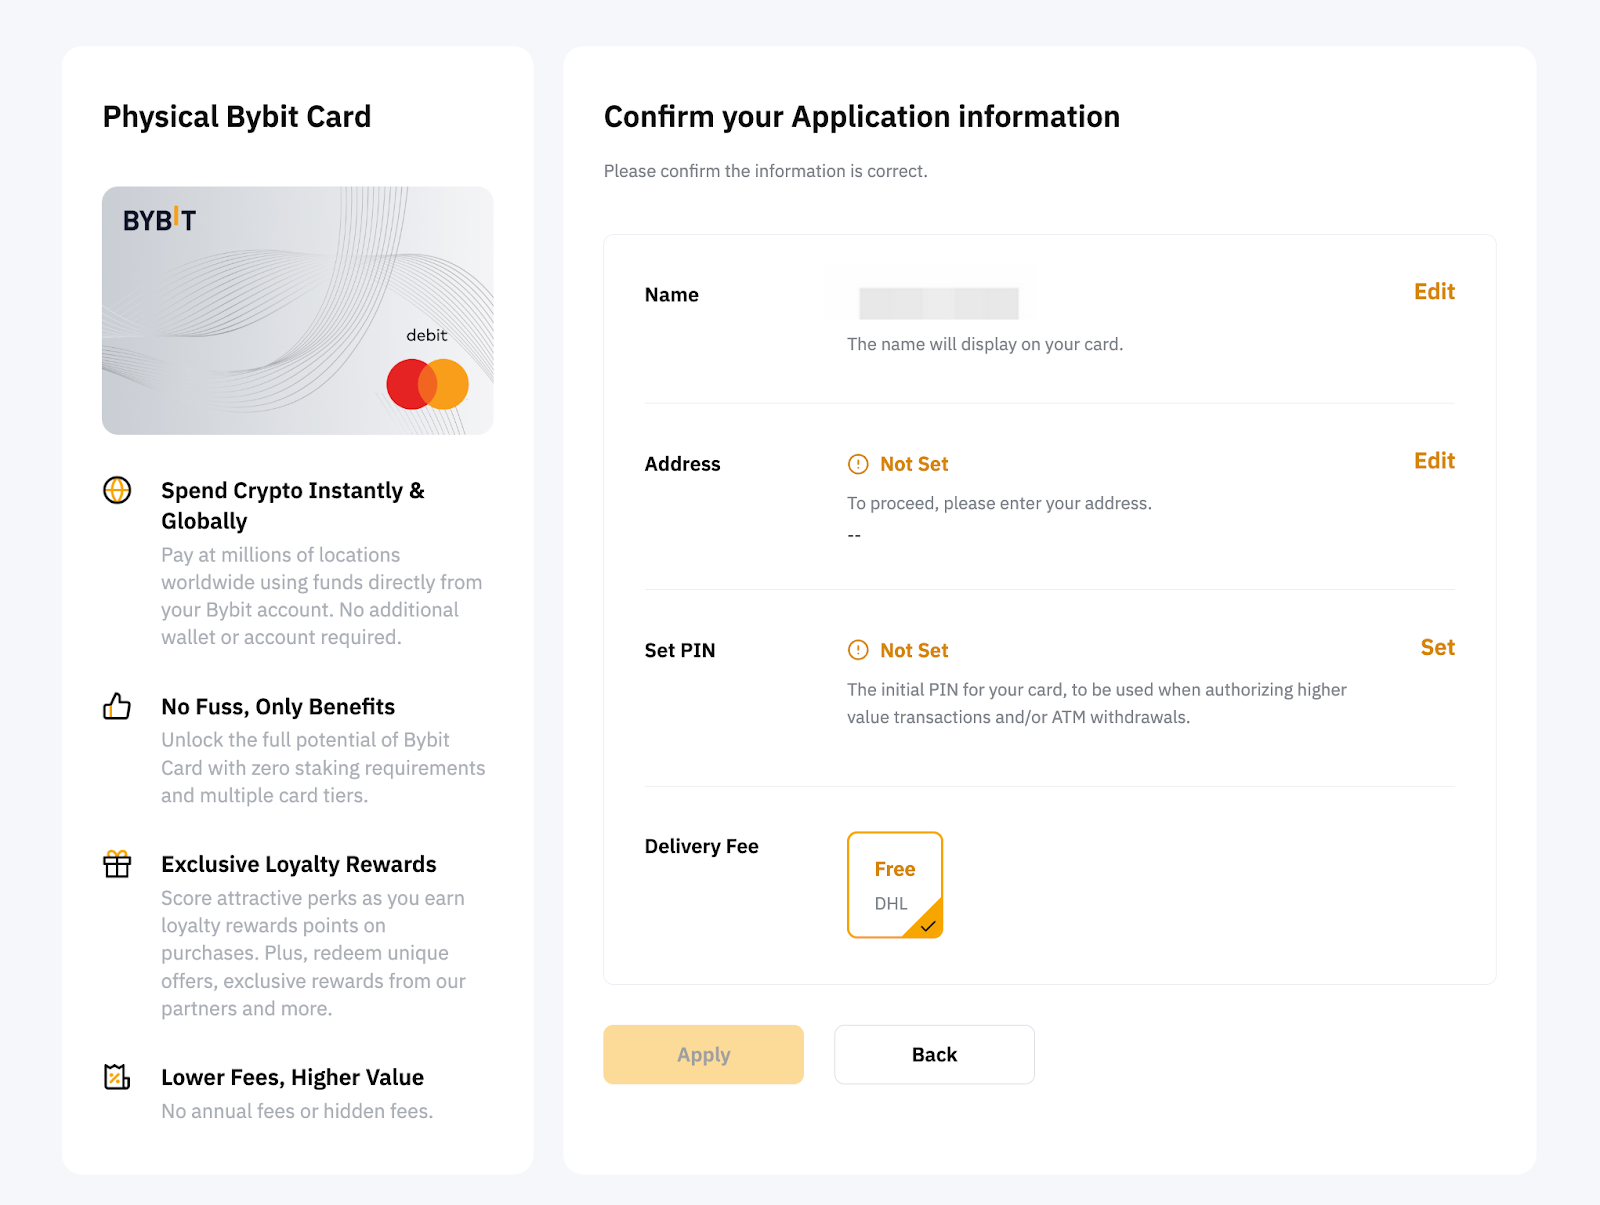Click the blurred name field
The height and width of the screenshot is (1205, 1600).
938,302
